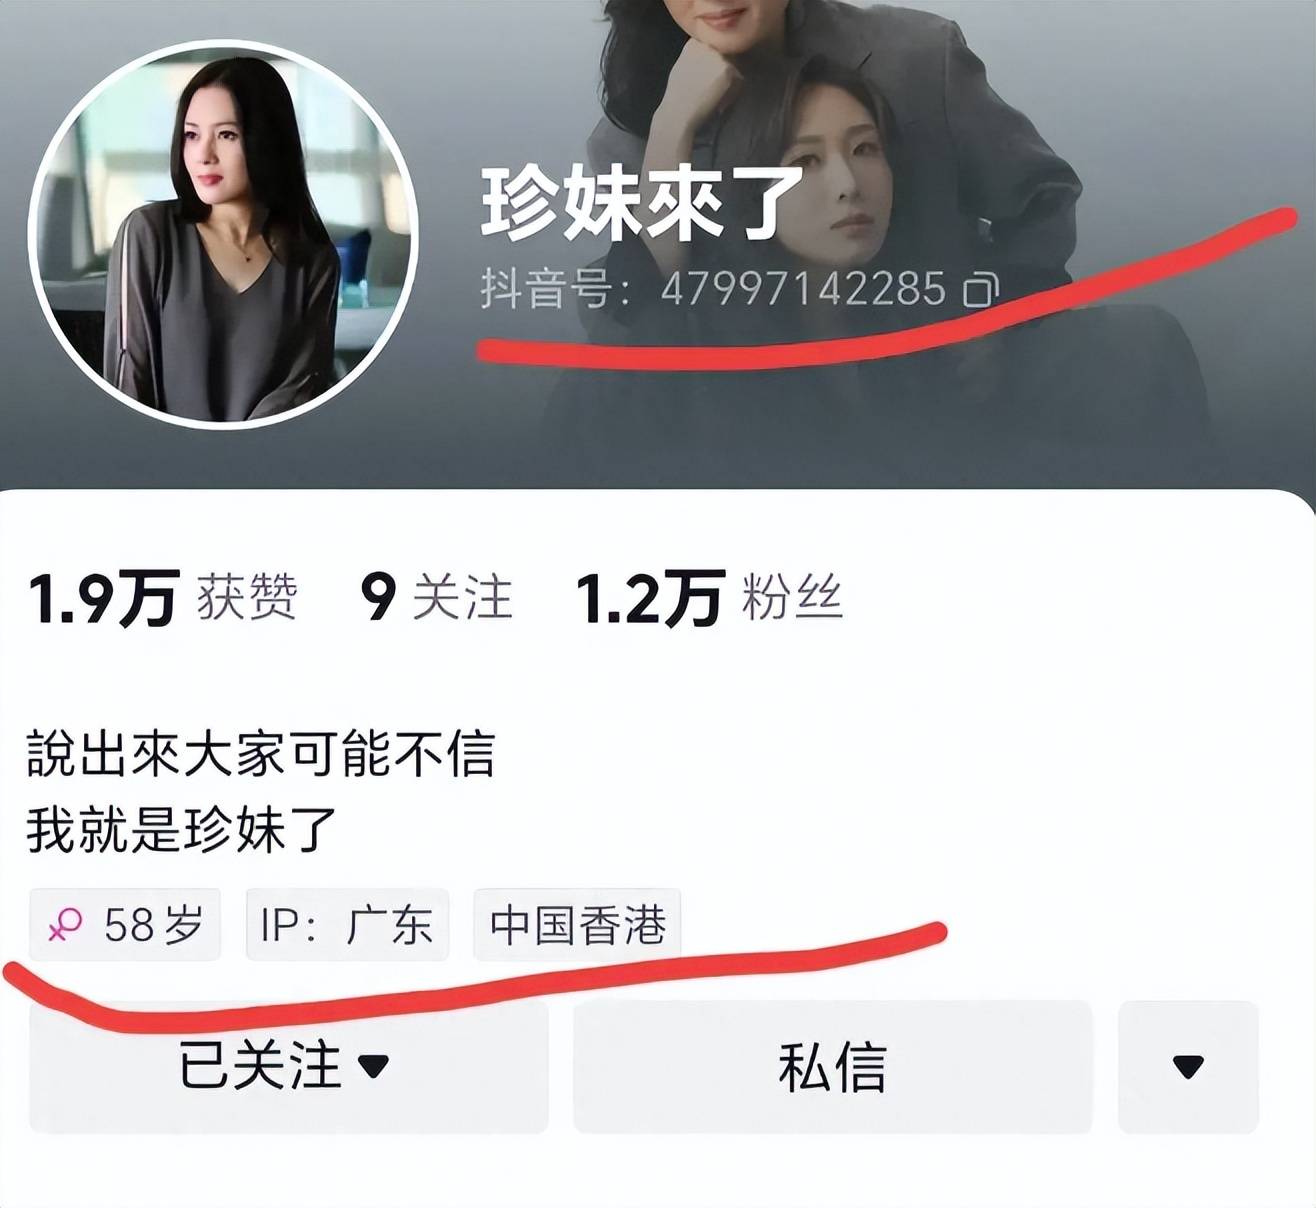Open the 9 关注 following list
Viewport: 1316px width, 1208px height.
436,598
